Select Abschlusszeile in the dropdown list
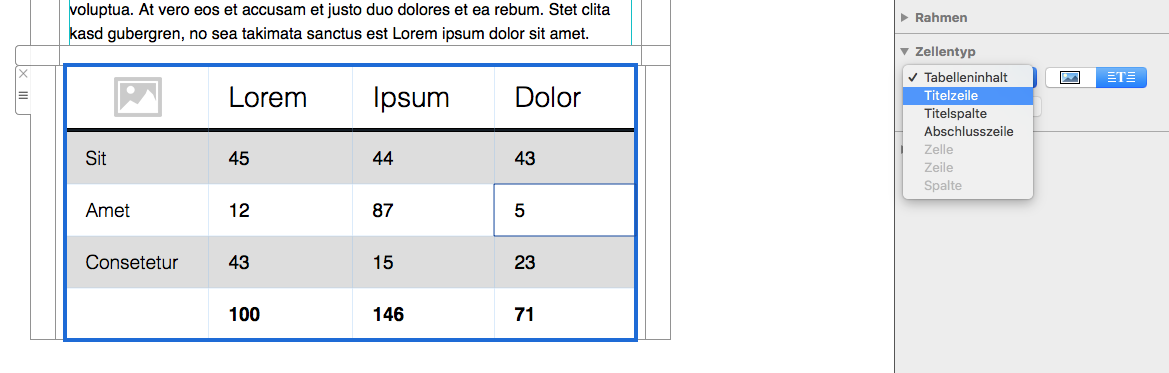Viewport: 1169px width, 373px height. (968, 131)
